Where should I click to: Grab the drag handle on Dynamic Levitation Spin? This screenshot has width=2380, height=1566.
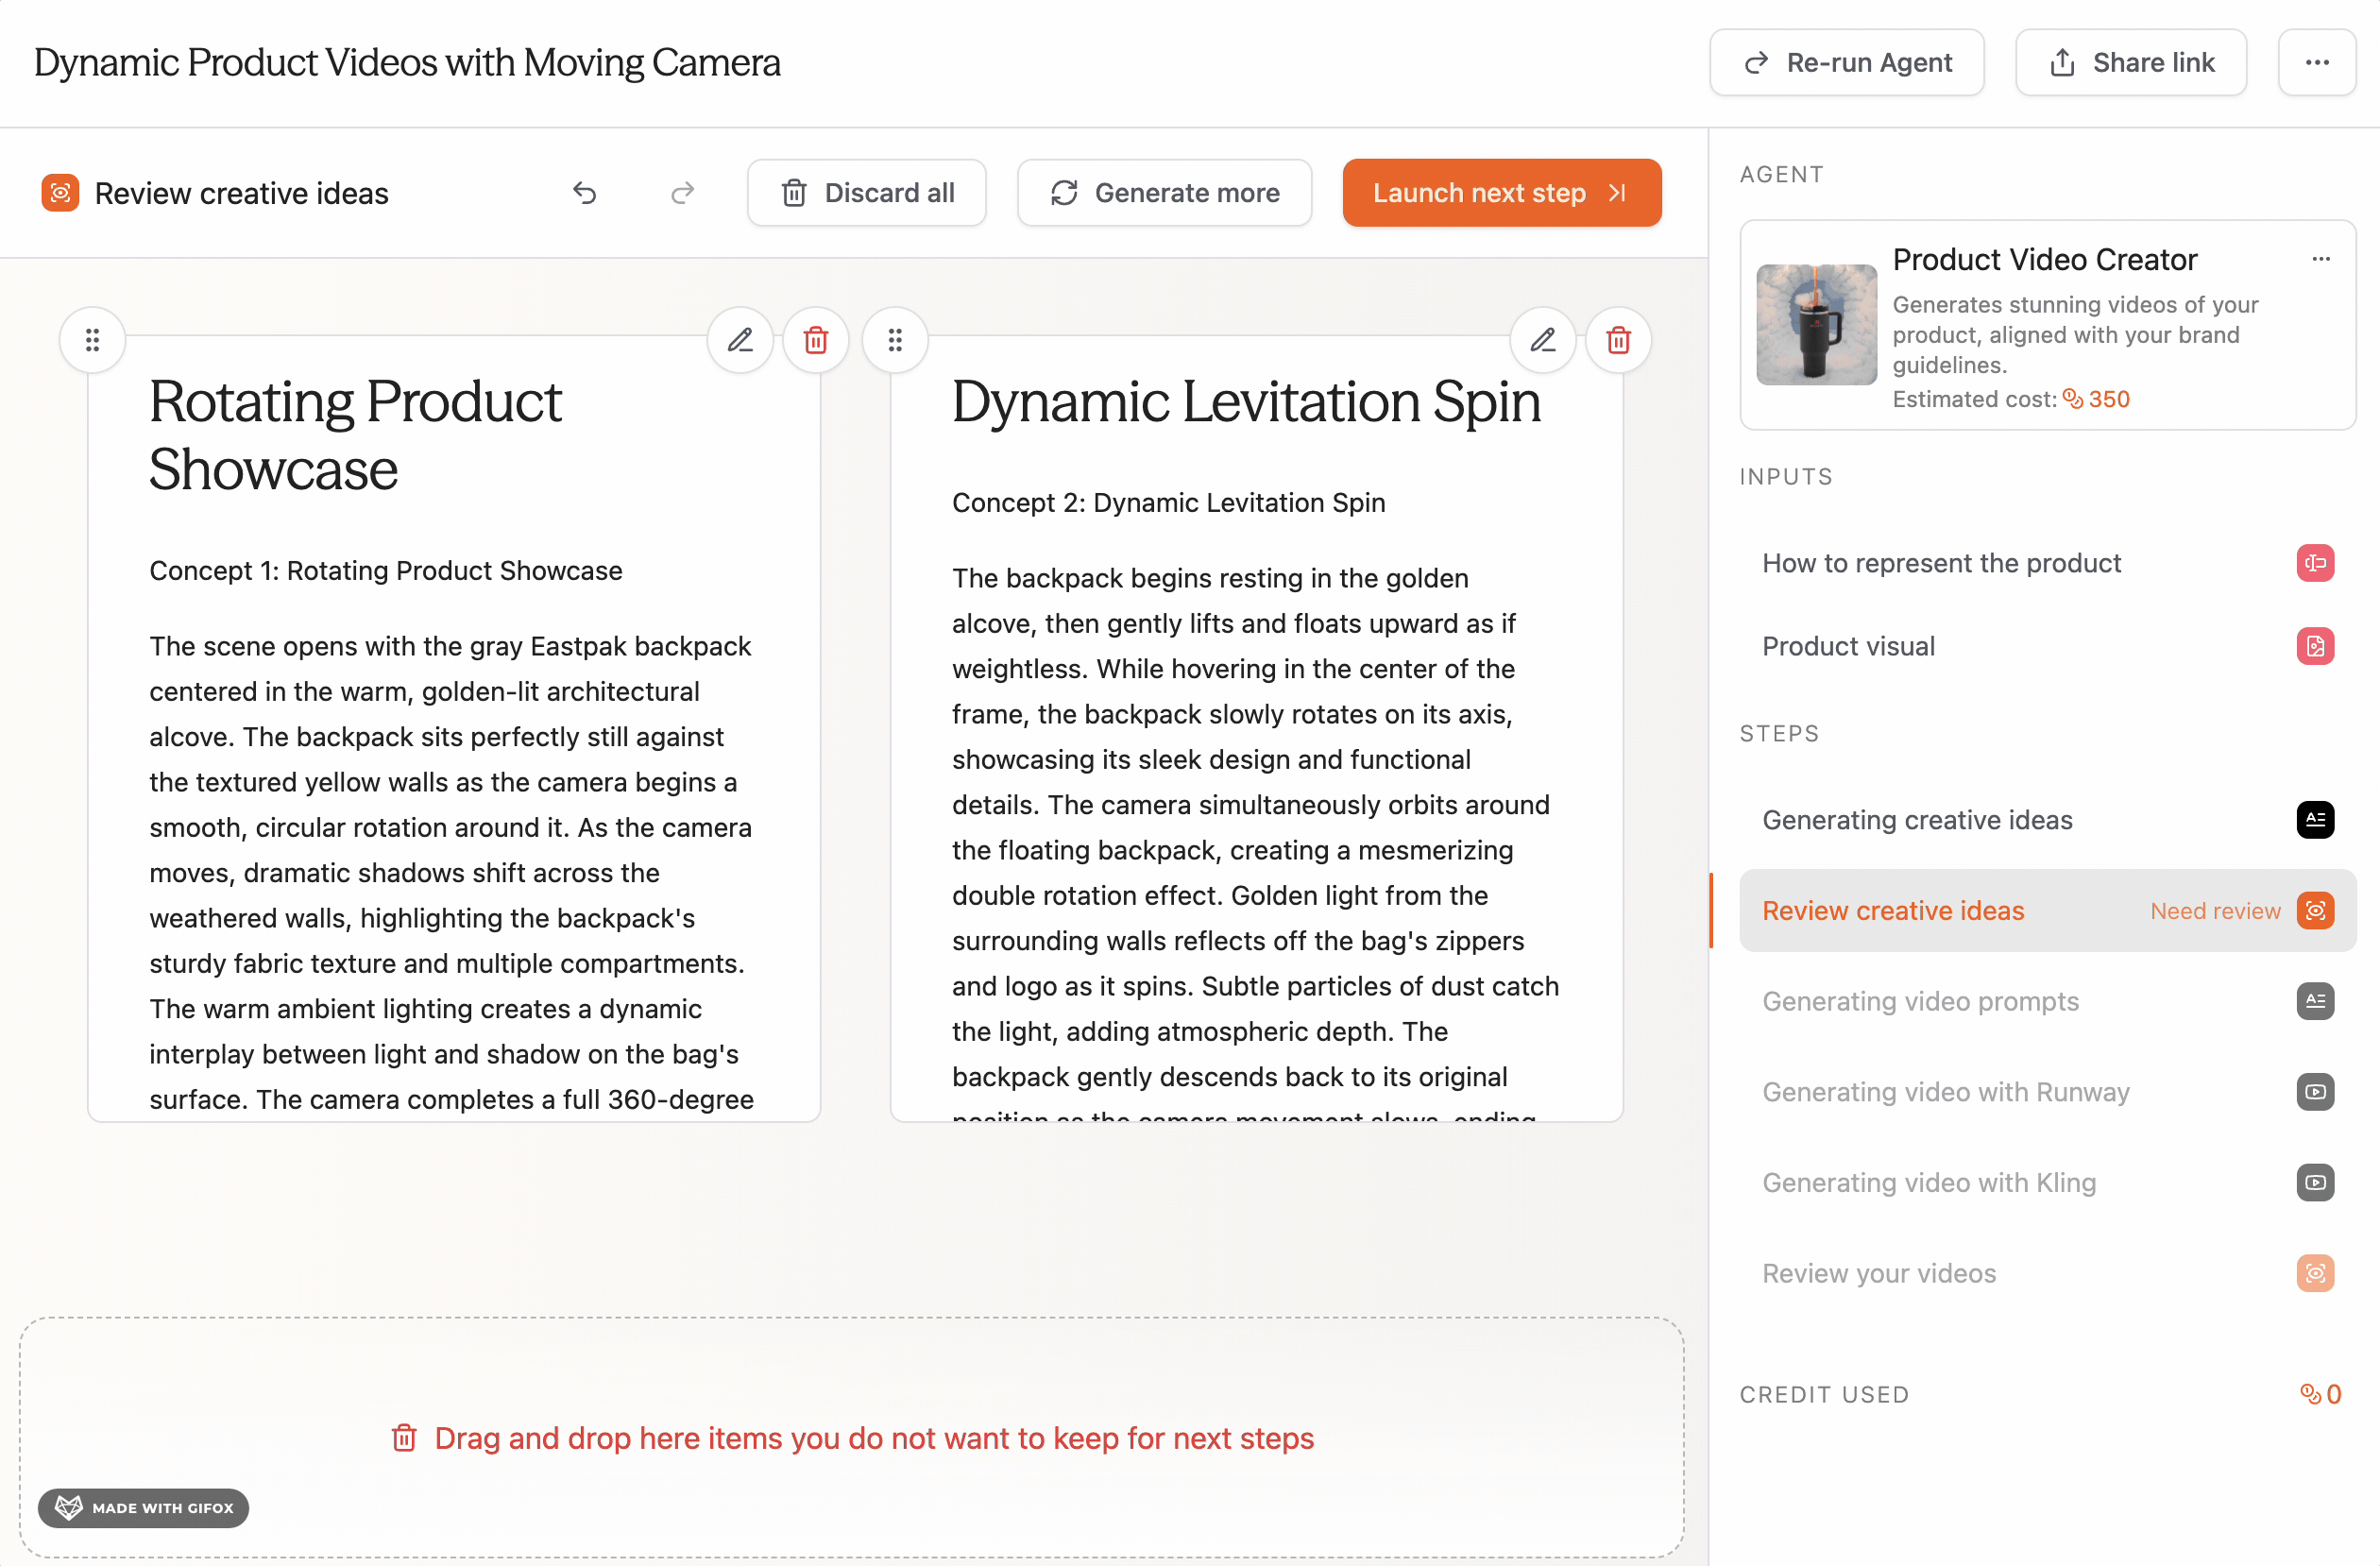click(895, 340)
